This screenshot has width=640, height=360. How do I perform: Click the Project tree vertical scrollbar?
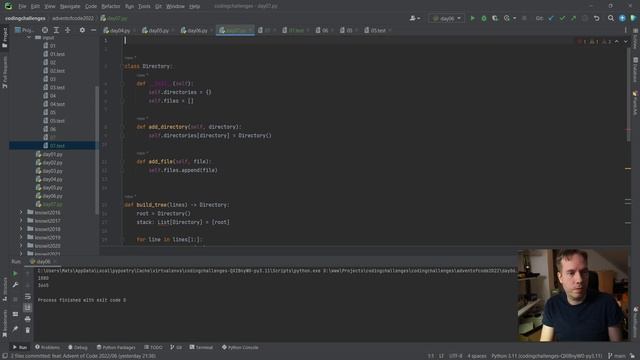pyautogui.click(x=97, y=150)
